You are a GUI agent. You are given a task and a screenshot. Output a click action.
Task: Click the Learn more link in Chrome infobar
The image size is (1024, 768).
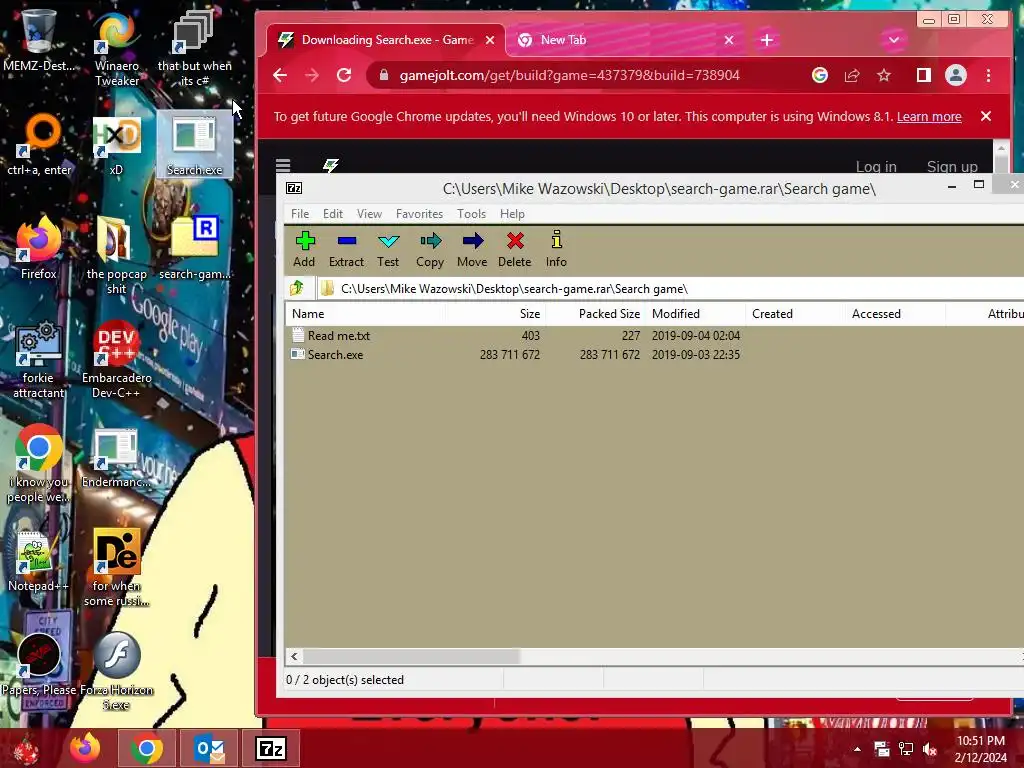929,116
